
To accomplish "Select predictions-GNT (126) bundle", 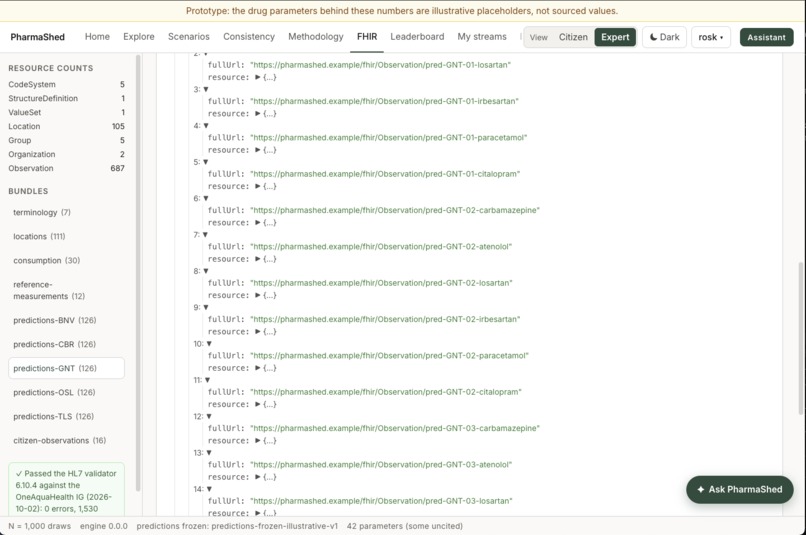I will pyautogui.click(x=66, y=368).
